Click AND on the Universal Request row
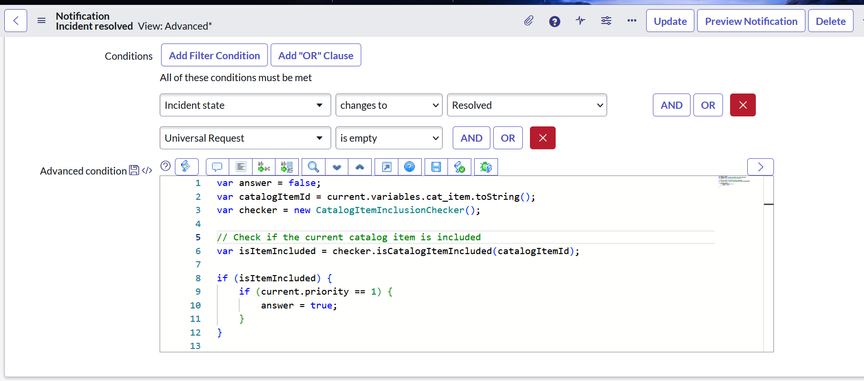The width and height of the screenshot is (864, 381). [471, 138]
